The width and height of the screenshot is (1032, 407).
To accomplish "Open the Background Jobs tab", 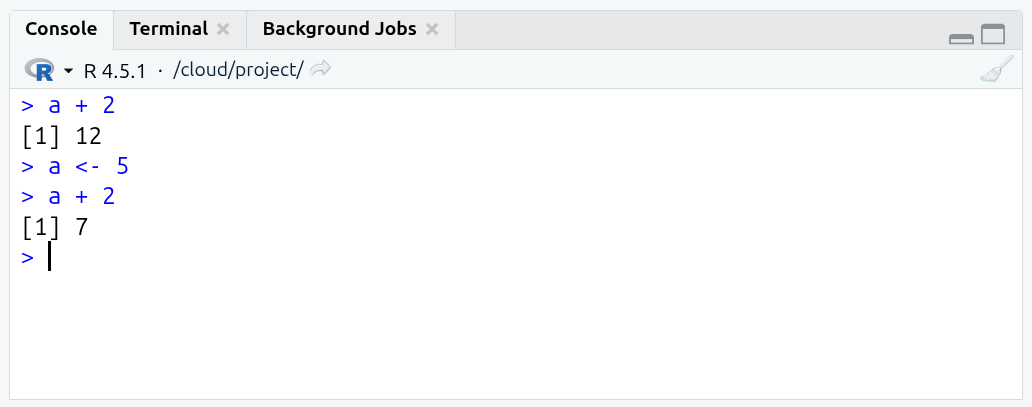I will coord(339,29).
